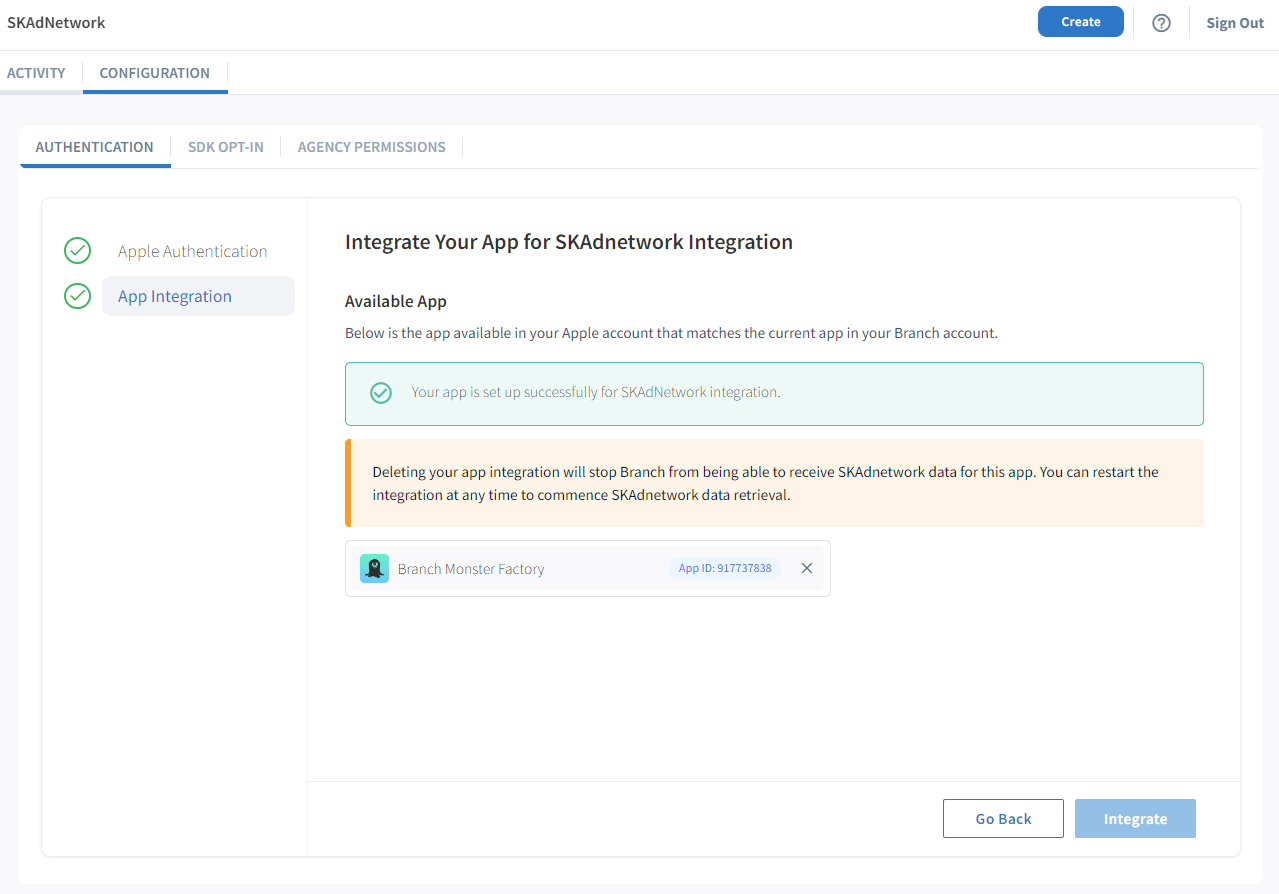This screenshot has height=894, width=1279.
Task: Switch to the Activity tab
Action: point(36,73)
